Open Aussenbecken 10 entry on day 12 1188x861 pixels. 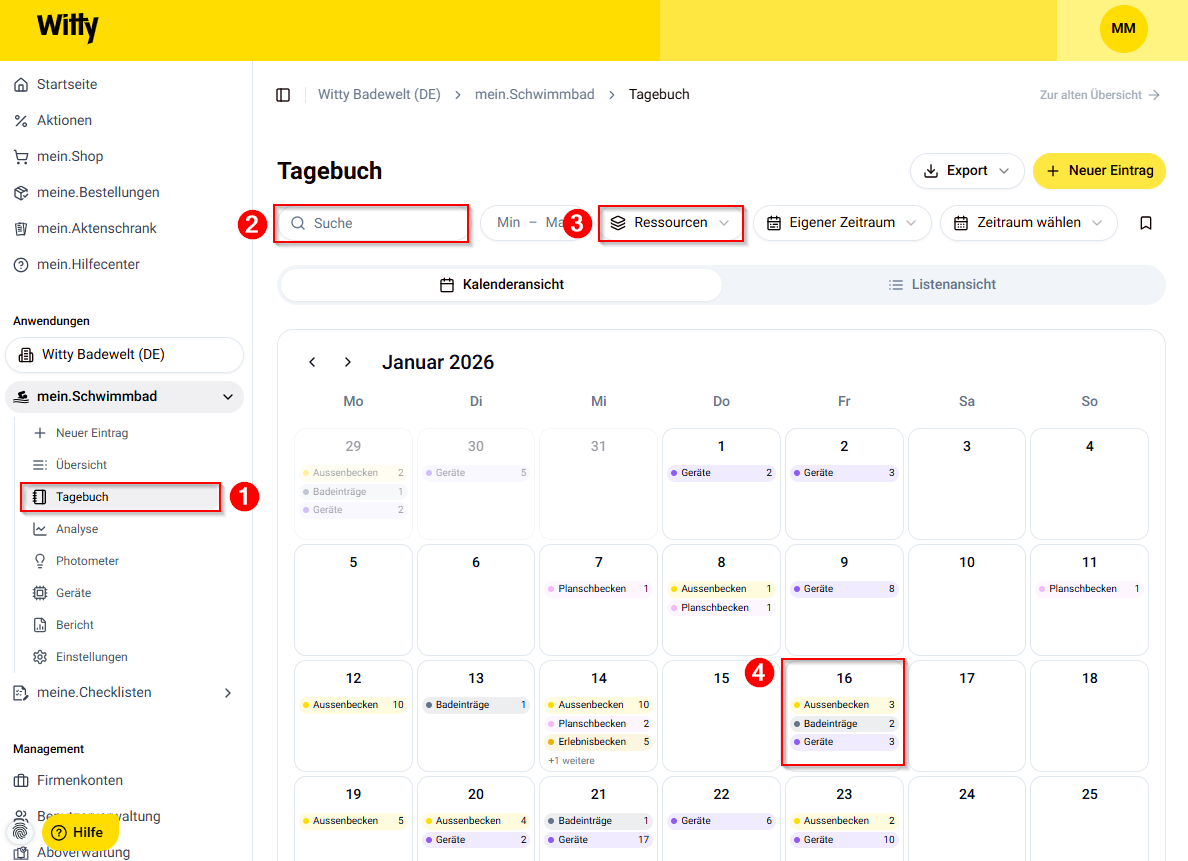(353, 705)
